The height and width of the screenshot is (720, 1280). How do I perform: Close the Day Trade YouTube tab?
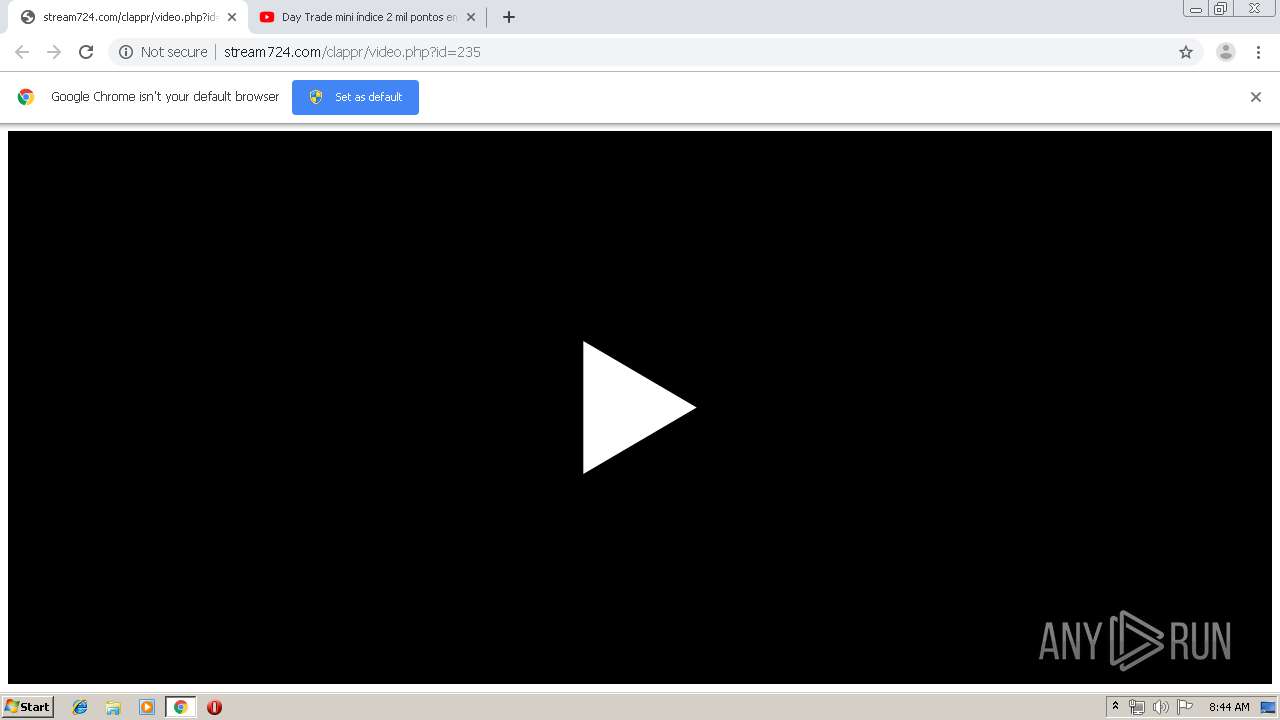(x=471, y=17)
